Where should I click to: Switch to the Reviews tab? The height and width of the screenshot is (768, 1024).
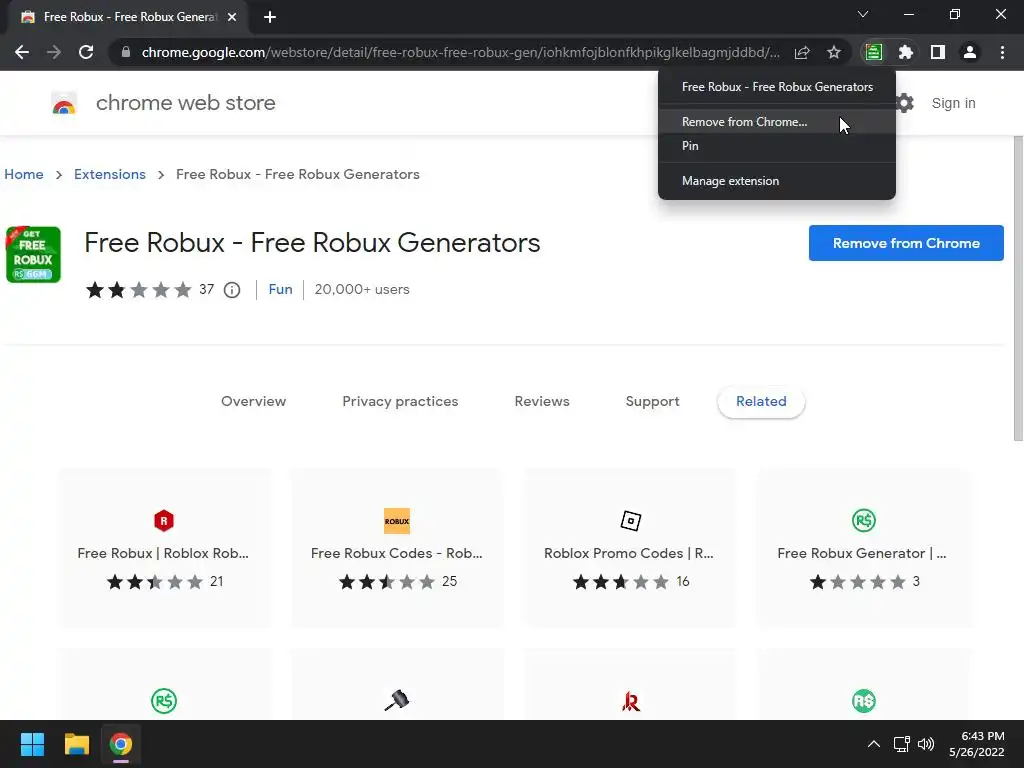click(542, 402)
